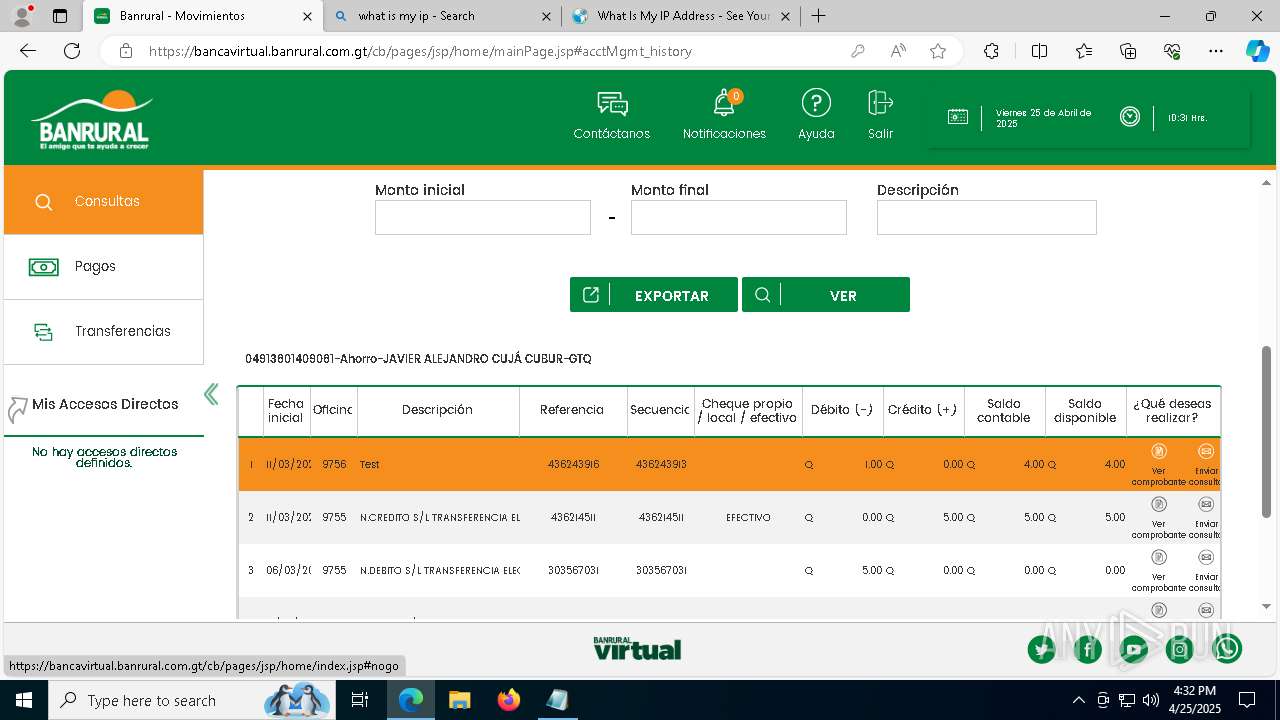Focus the Monto final input field
Screen dimensions: 1280x720
[x=739, y=218]
